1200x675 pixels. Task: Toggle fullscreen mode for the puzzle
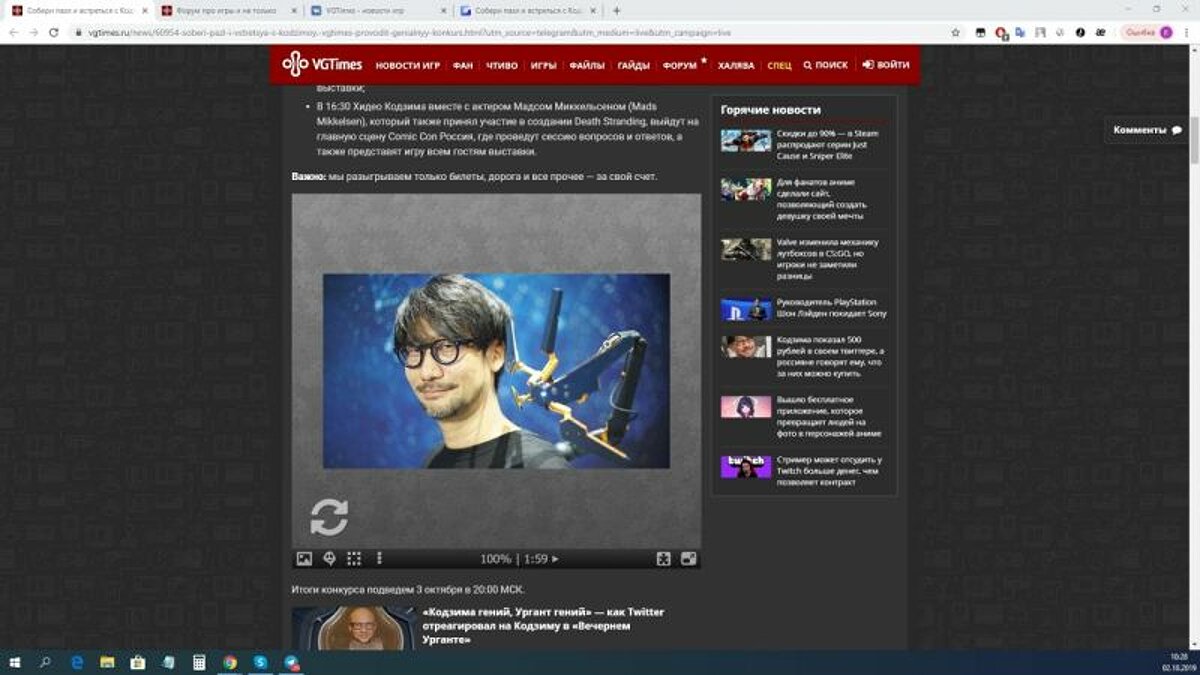click(x=688, y=559)
